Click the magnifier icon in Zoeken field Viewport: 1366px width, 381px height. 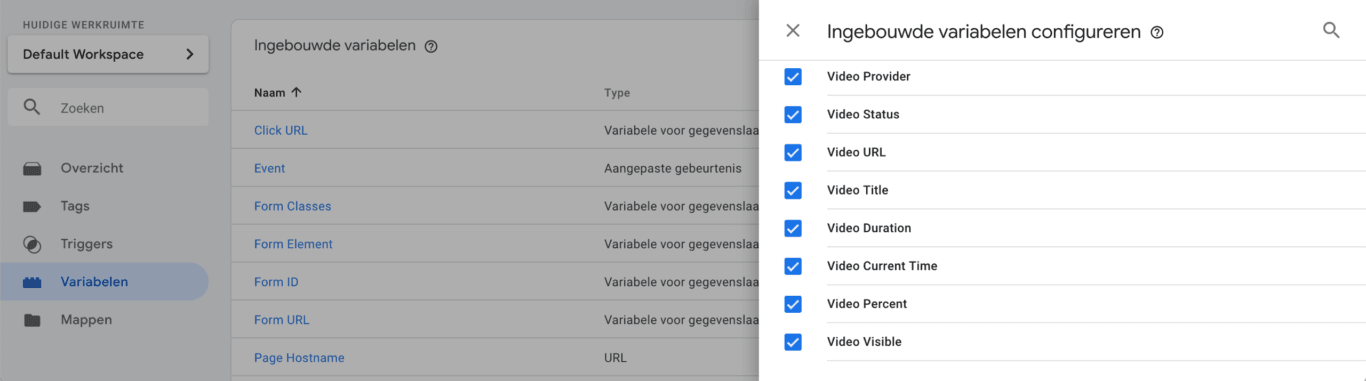coord(32,107)
